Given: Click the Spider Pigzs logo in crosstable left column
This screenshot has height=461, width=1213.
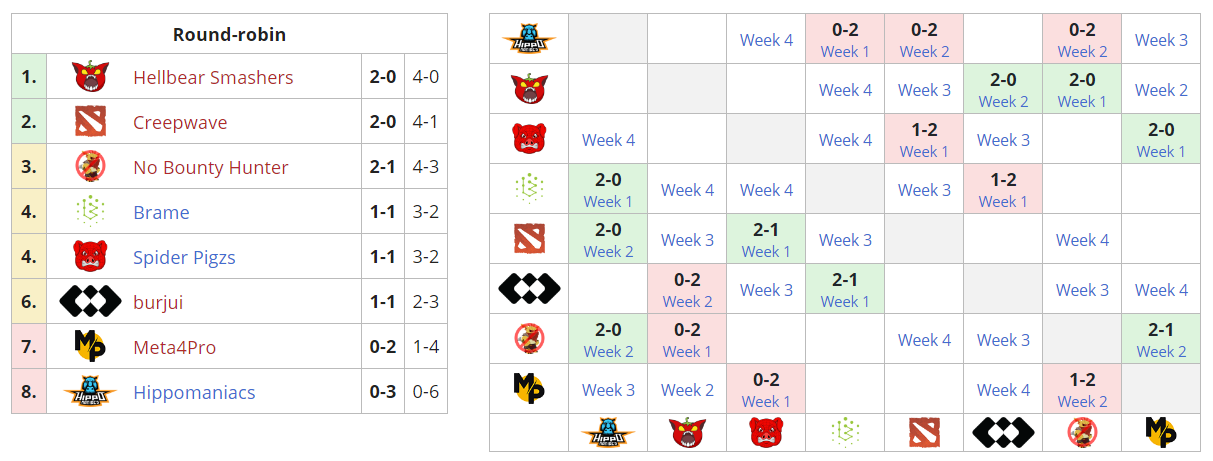Looking at the screenshot, I should [x=529, y=139].
